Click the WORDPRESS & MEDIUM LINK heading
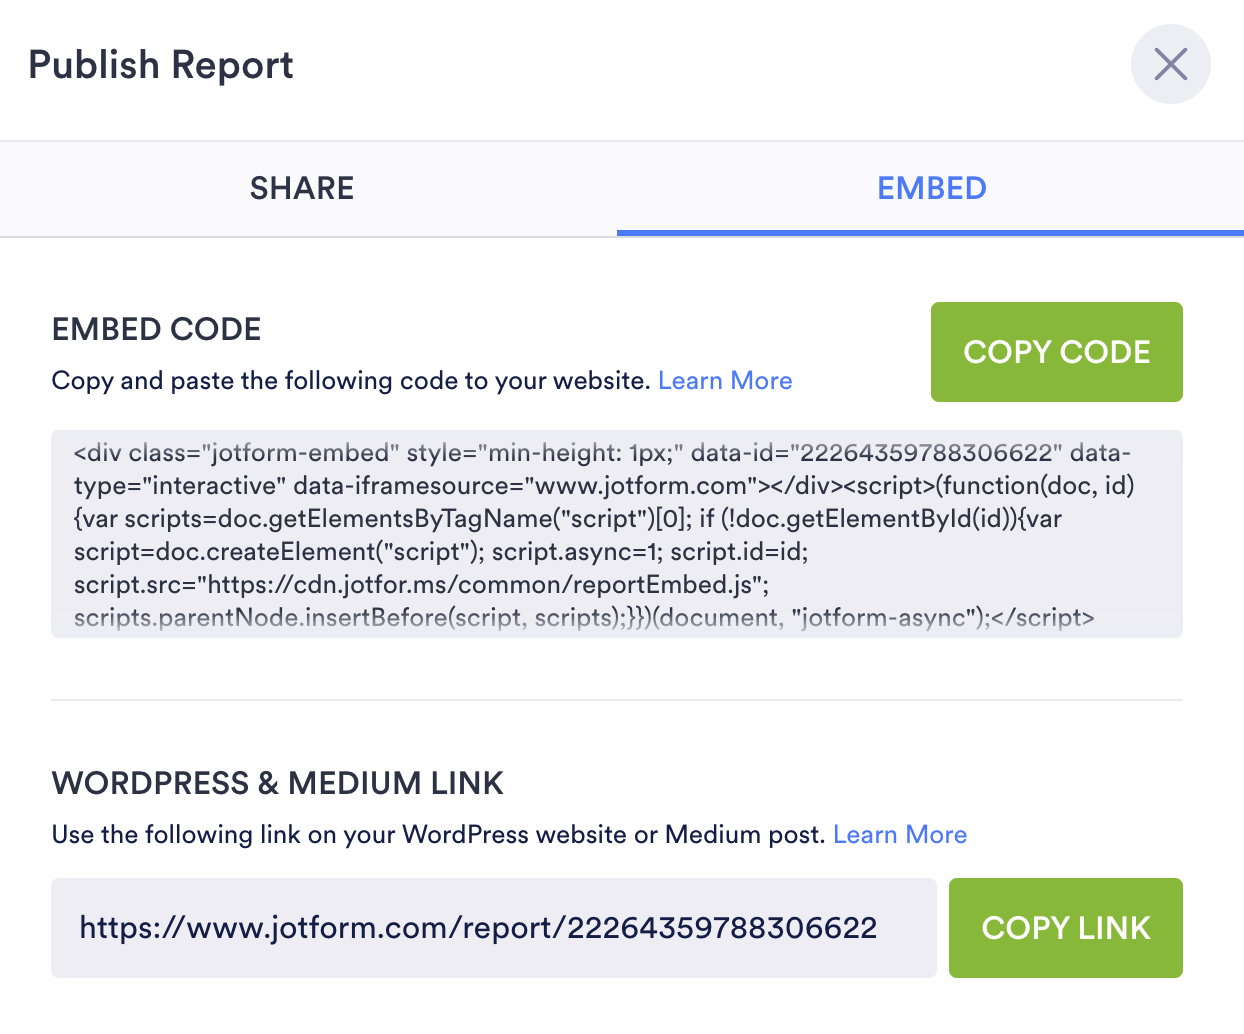The height and width of the screenshot is (1034, 1244). click(277, 783)
